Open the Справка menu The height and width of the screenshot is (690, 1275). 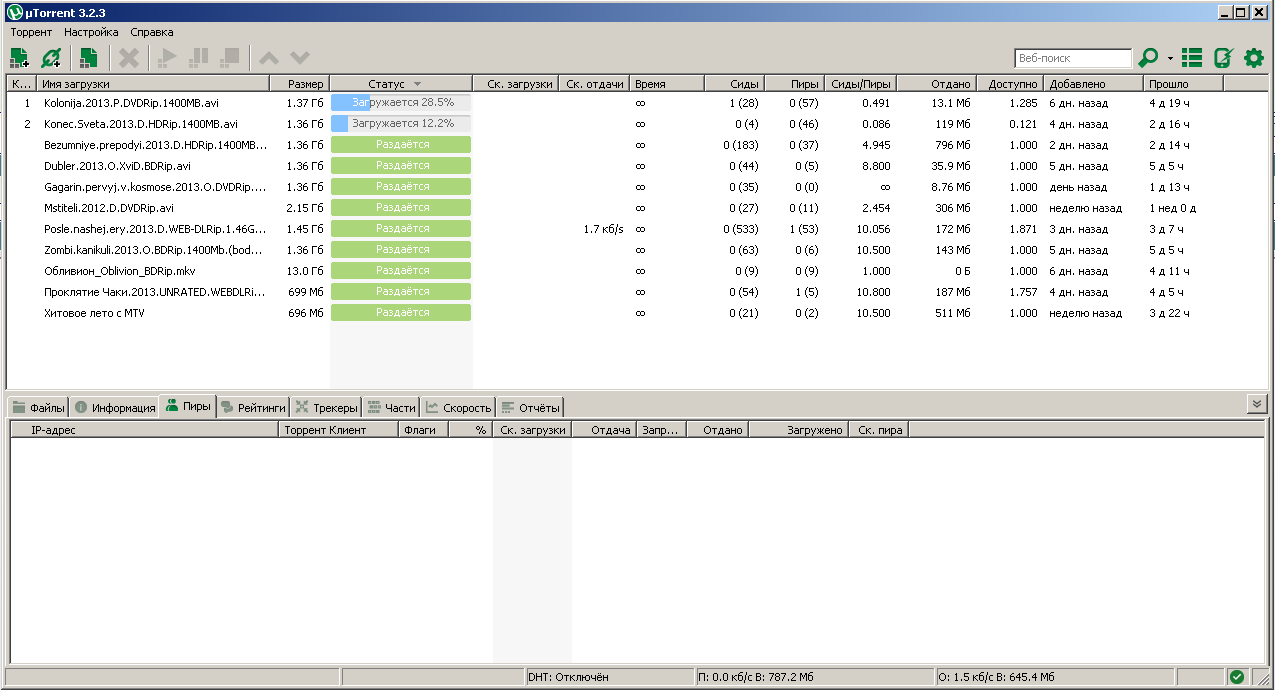pyautogui.click(x=152, y=32)
